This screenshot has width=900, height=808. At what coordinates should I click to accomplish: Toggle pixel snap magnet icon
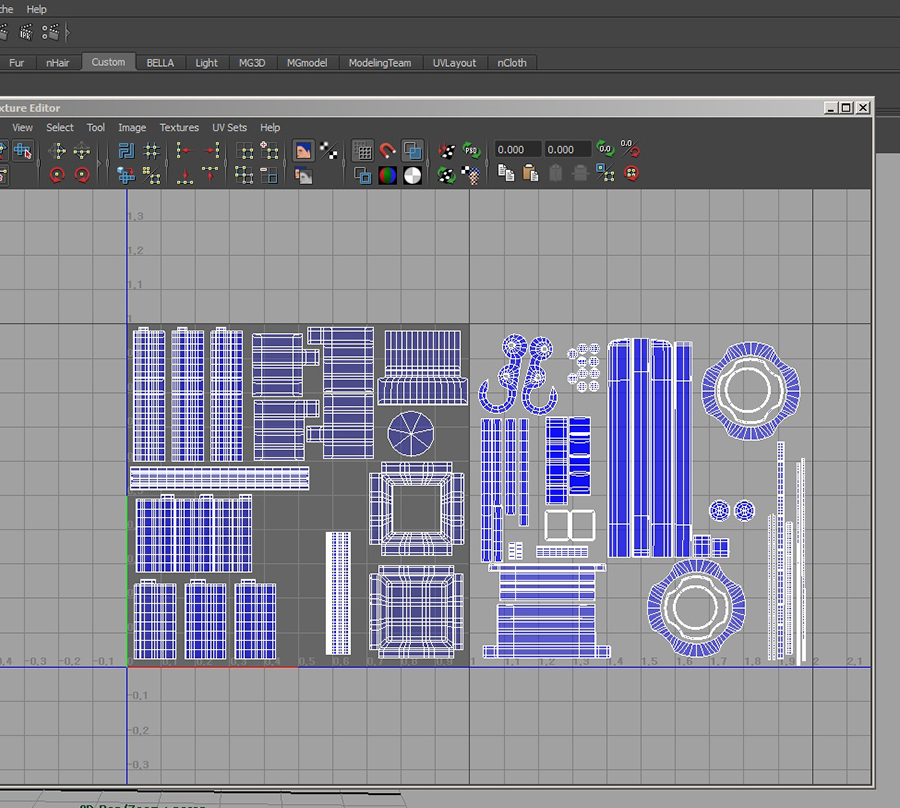pyautogui.click(x=388, y=151)
